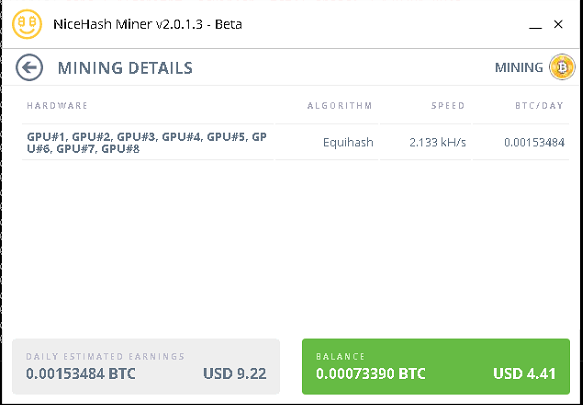
Task: Click the Bitcoin coin icon next to MINING
Action: click(562, 67)
